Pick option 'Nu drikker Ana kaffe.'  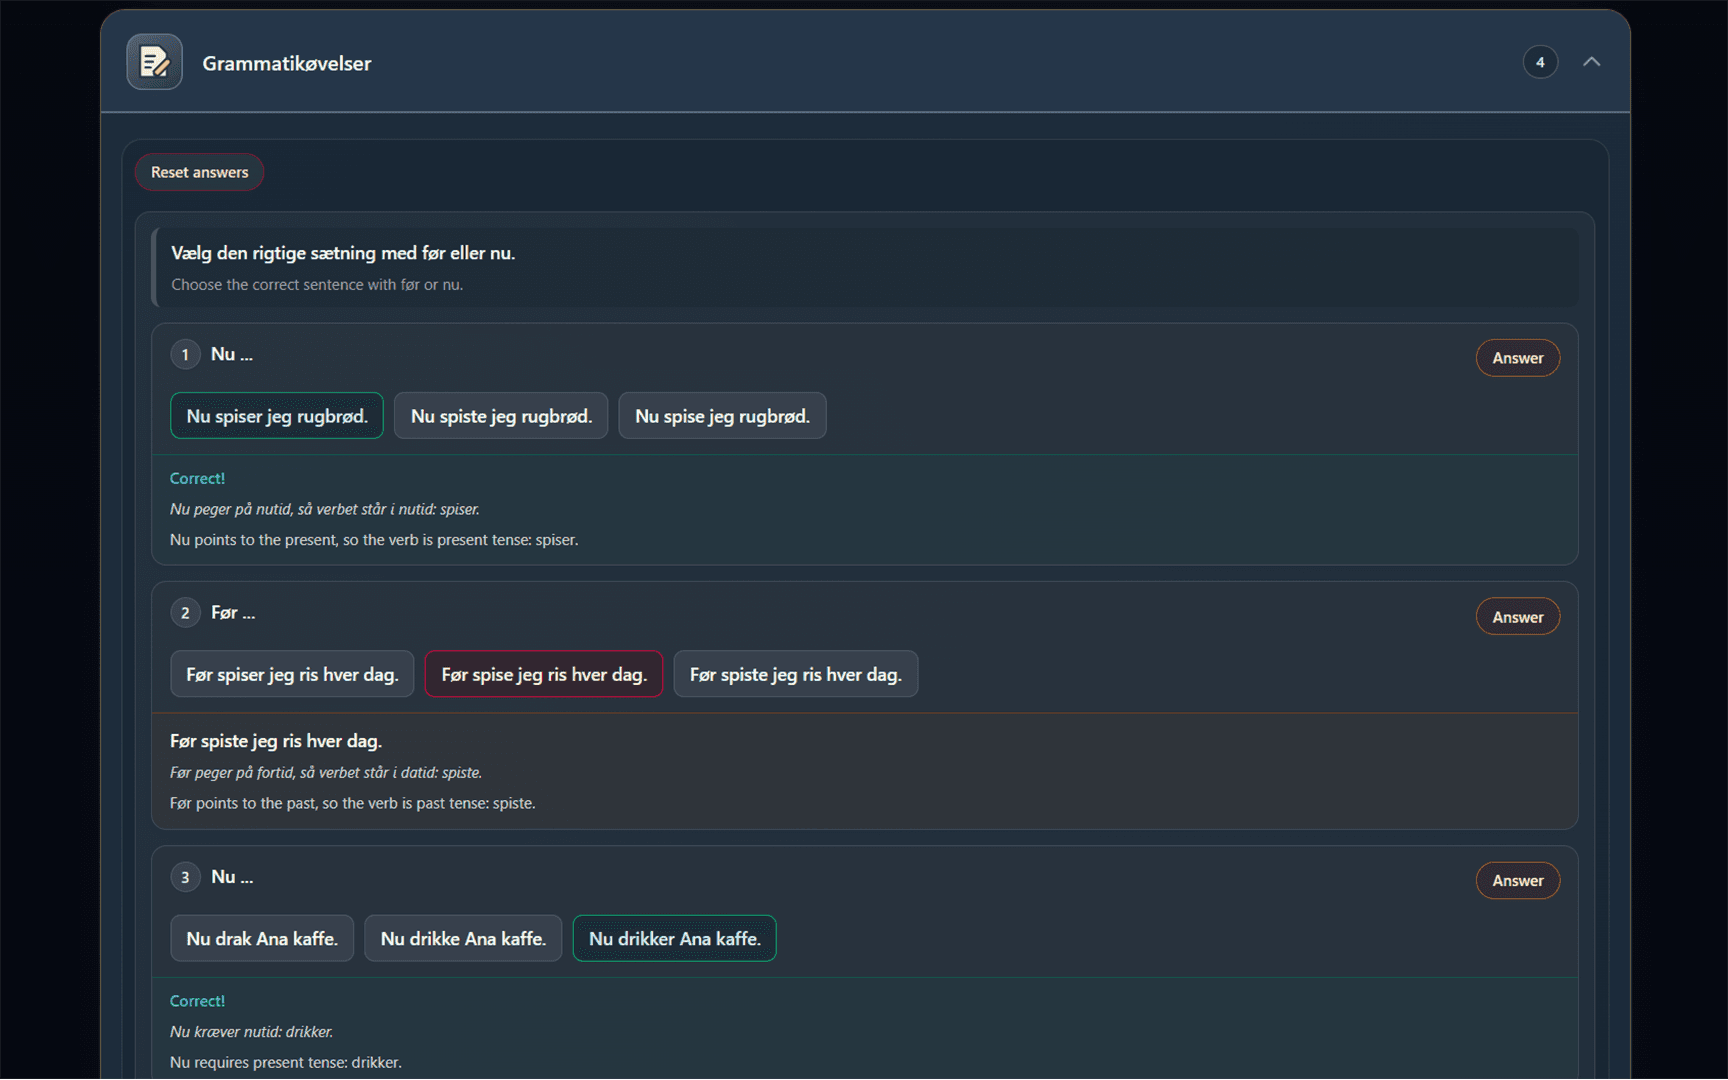[x=675, y=939]
